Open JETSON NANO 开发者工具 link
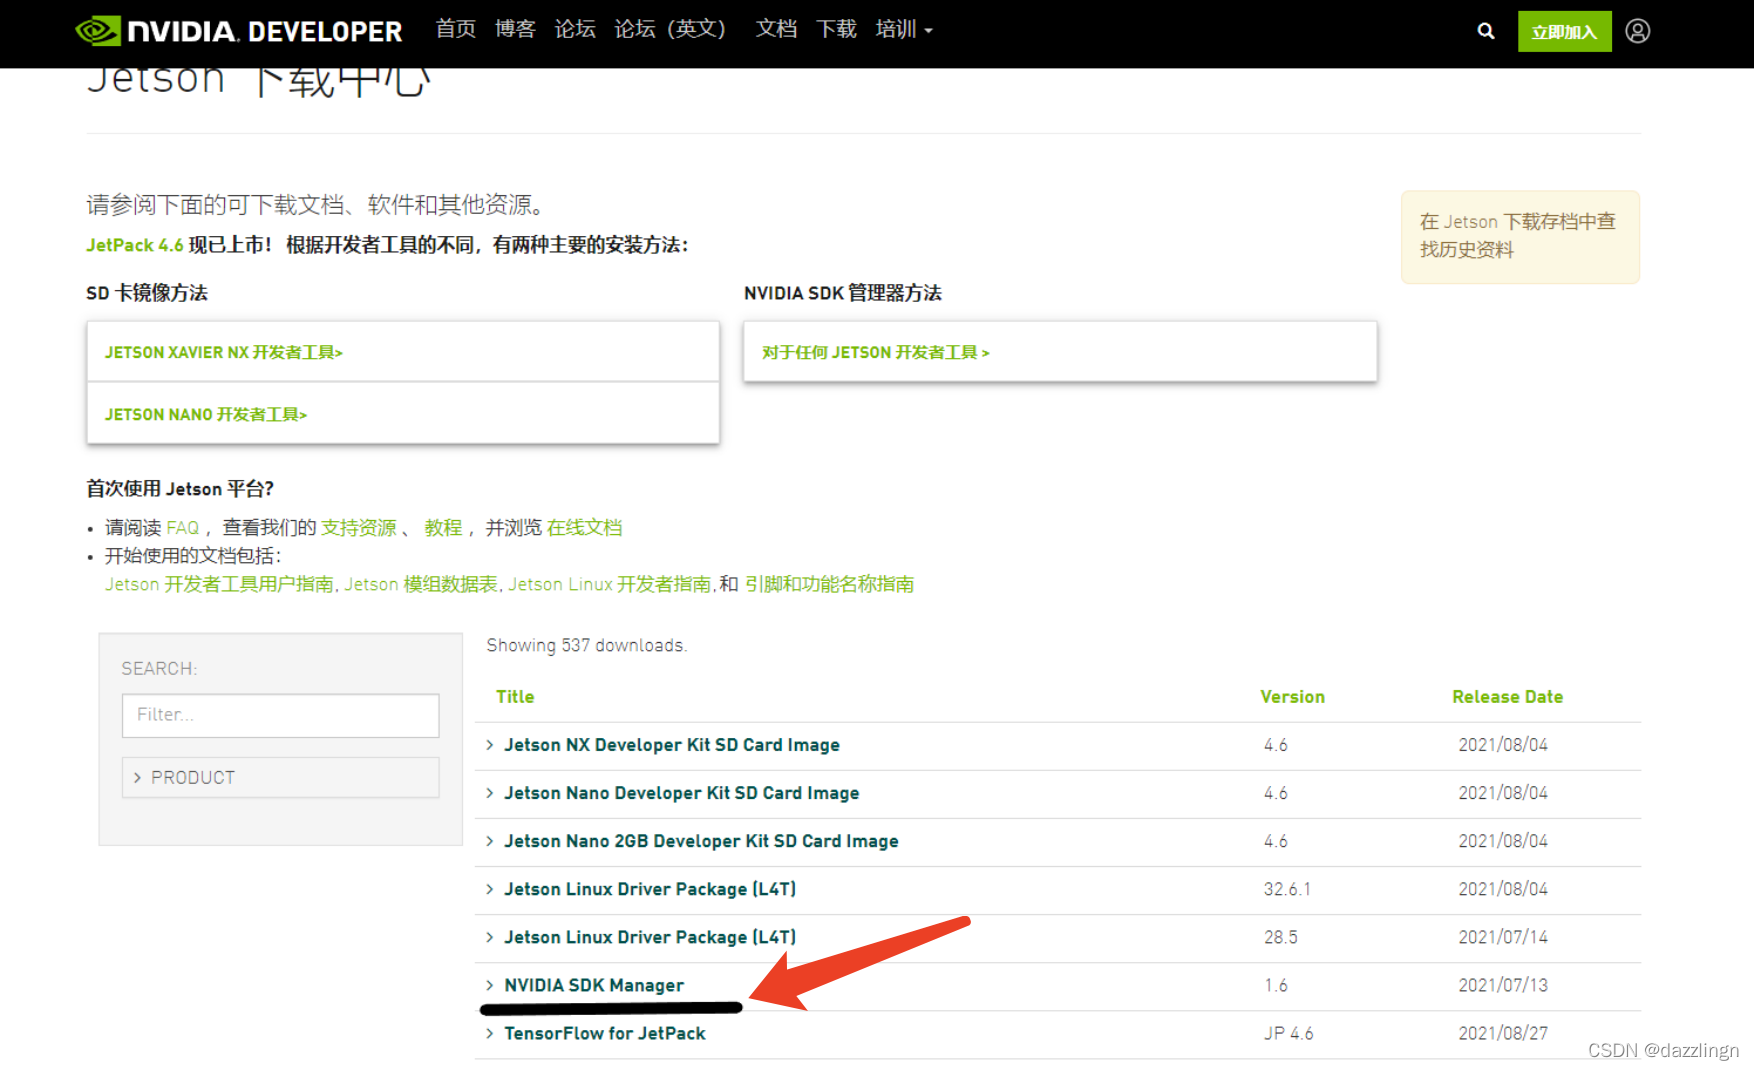1754x1070 pixels. pos(206,414)
